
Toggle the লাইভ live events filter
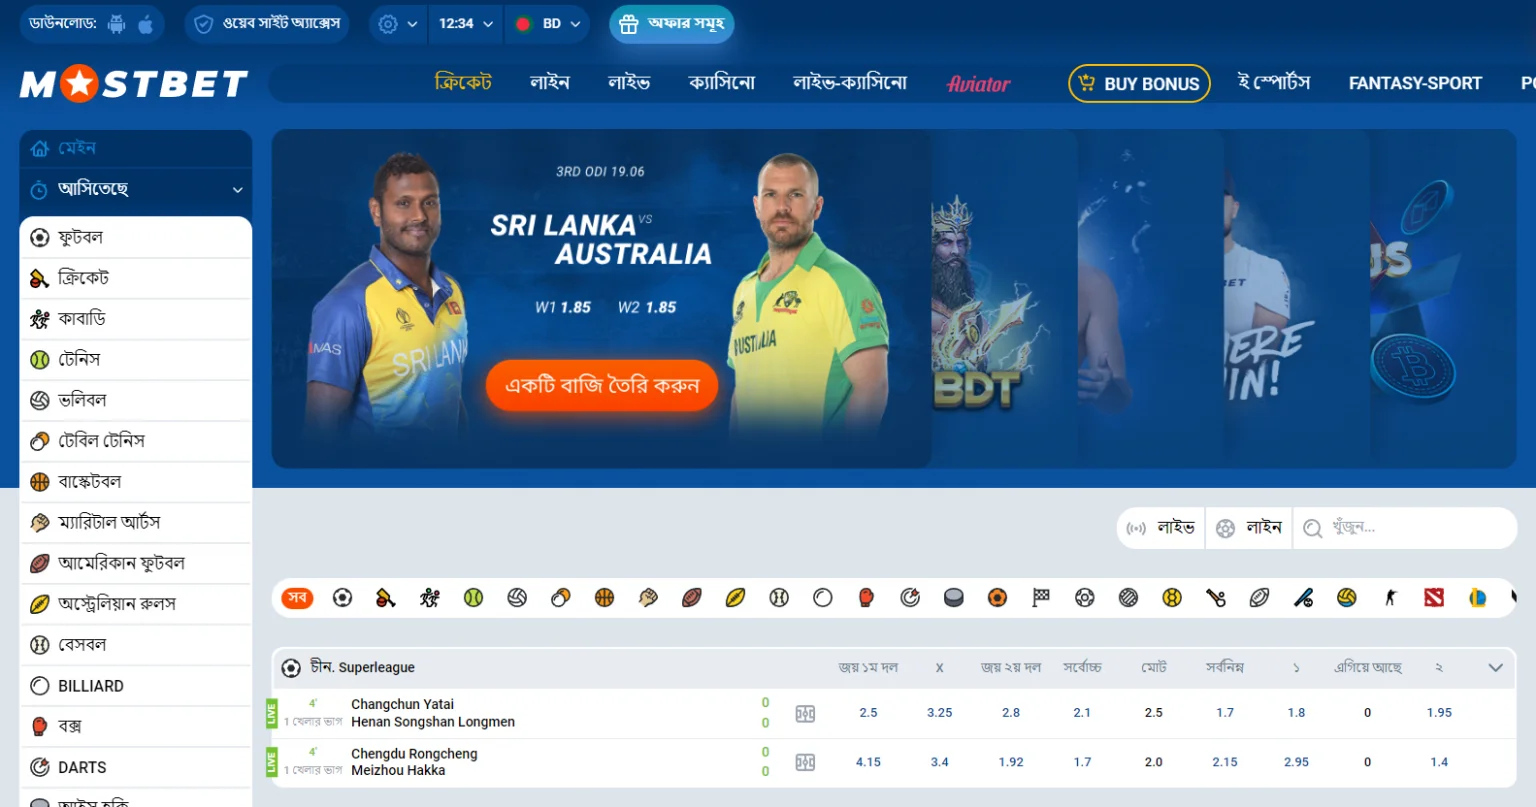[1160, 528]
